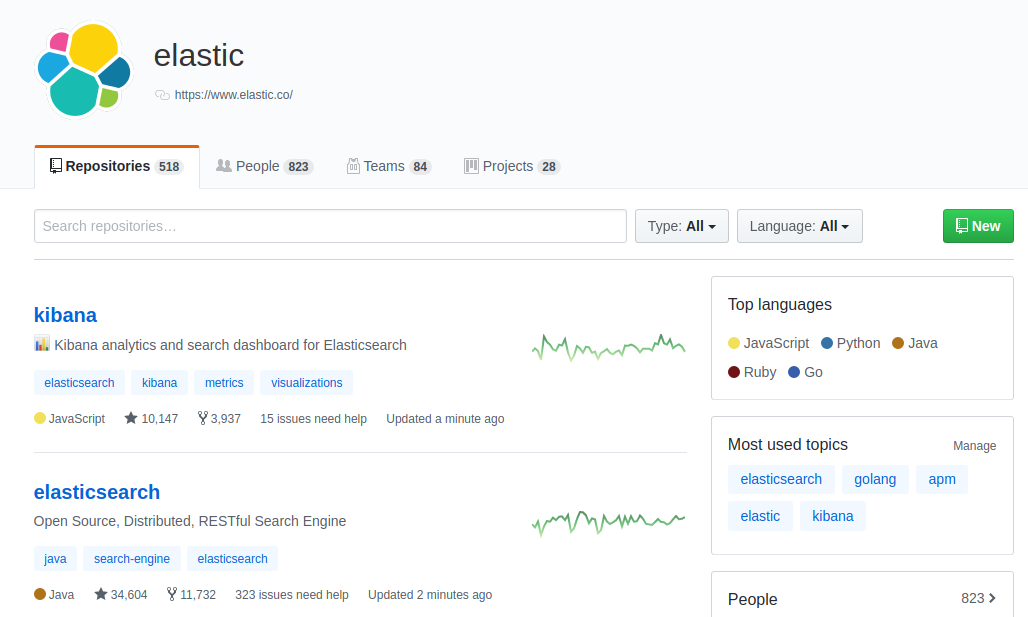Click Manage in Most used topics
Screen dimensions: 1028x617
[x=974, y=446]
